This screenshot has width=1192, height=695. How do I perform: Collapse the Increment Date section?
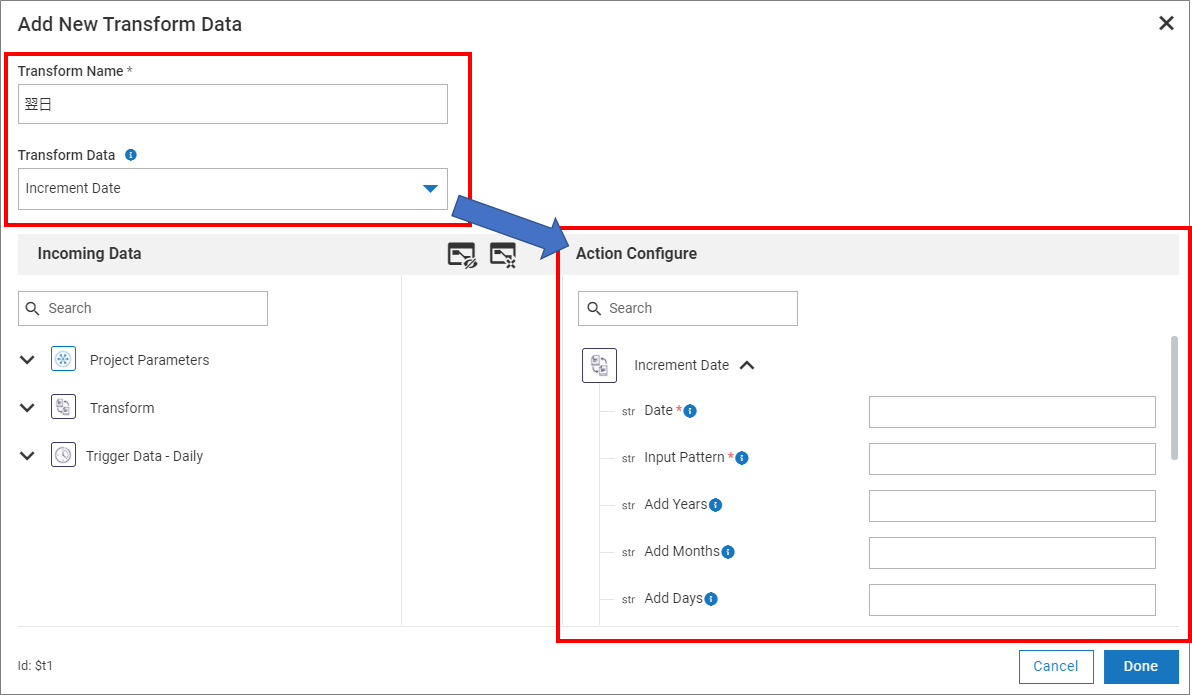747,366
